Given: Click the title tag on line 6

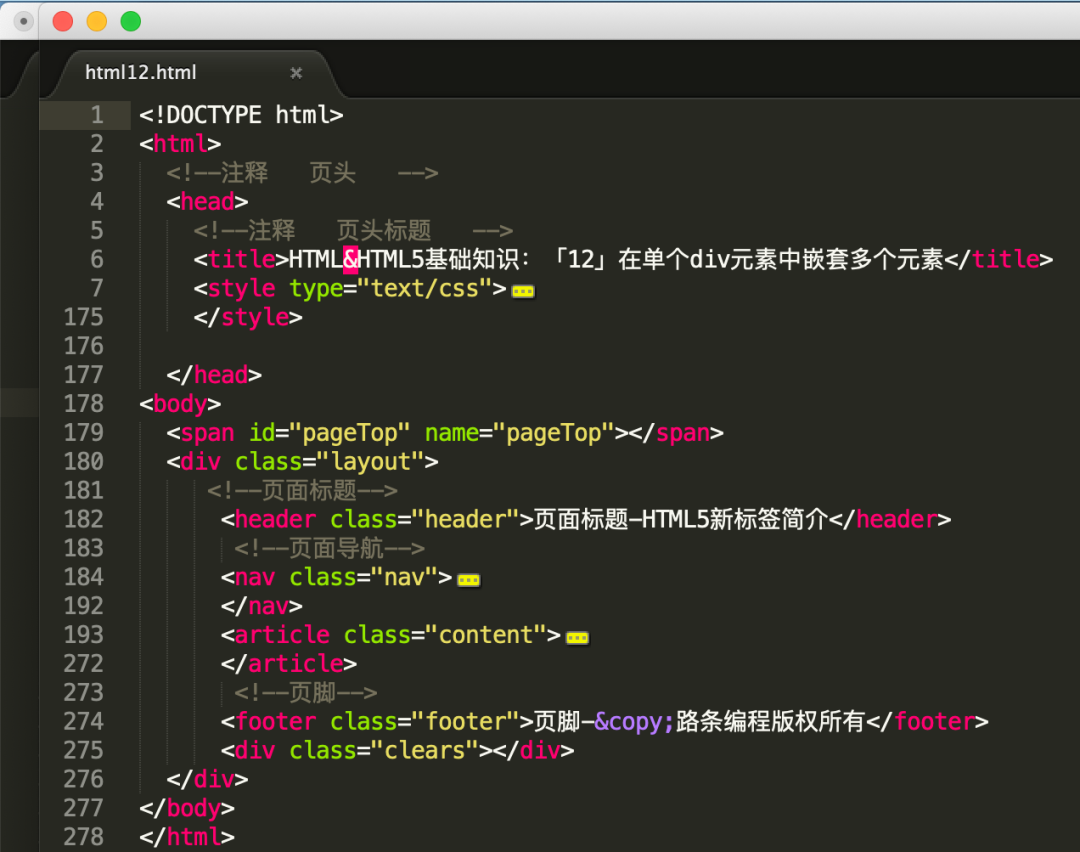Looking at the screenshot, I should pyautogui.click(x=240, y=259).
